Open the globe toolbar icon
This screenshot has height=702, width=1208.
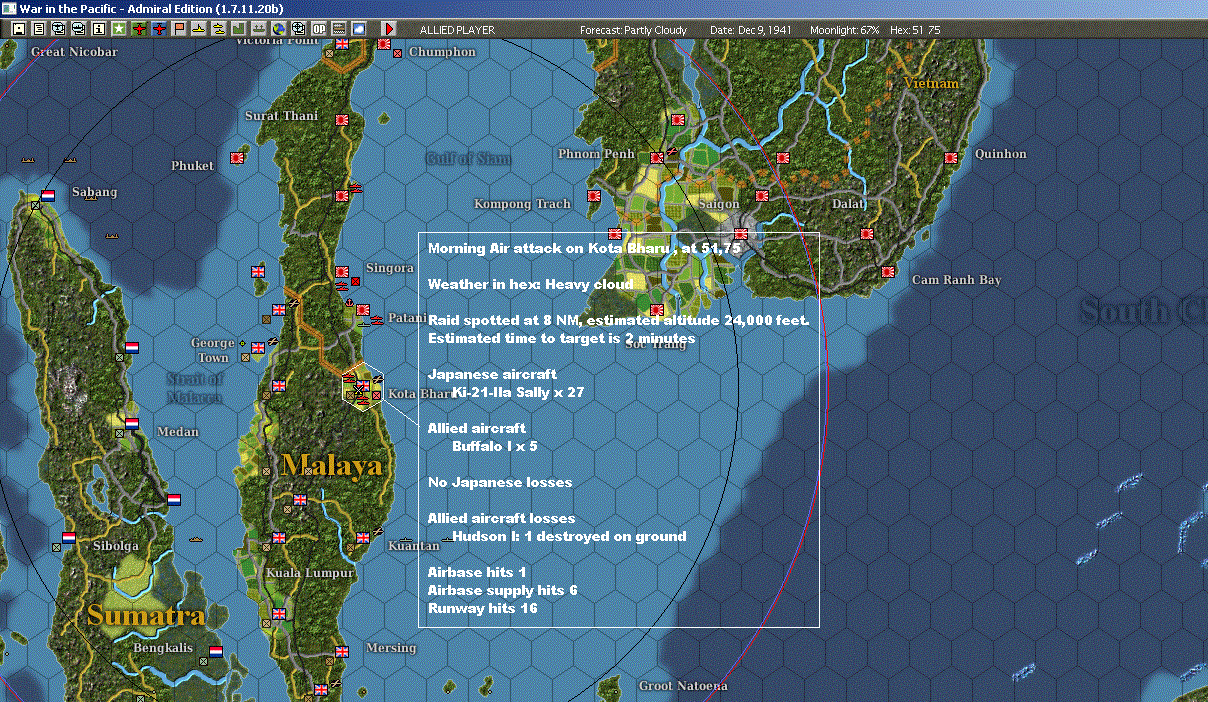(x=279, y=29)
